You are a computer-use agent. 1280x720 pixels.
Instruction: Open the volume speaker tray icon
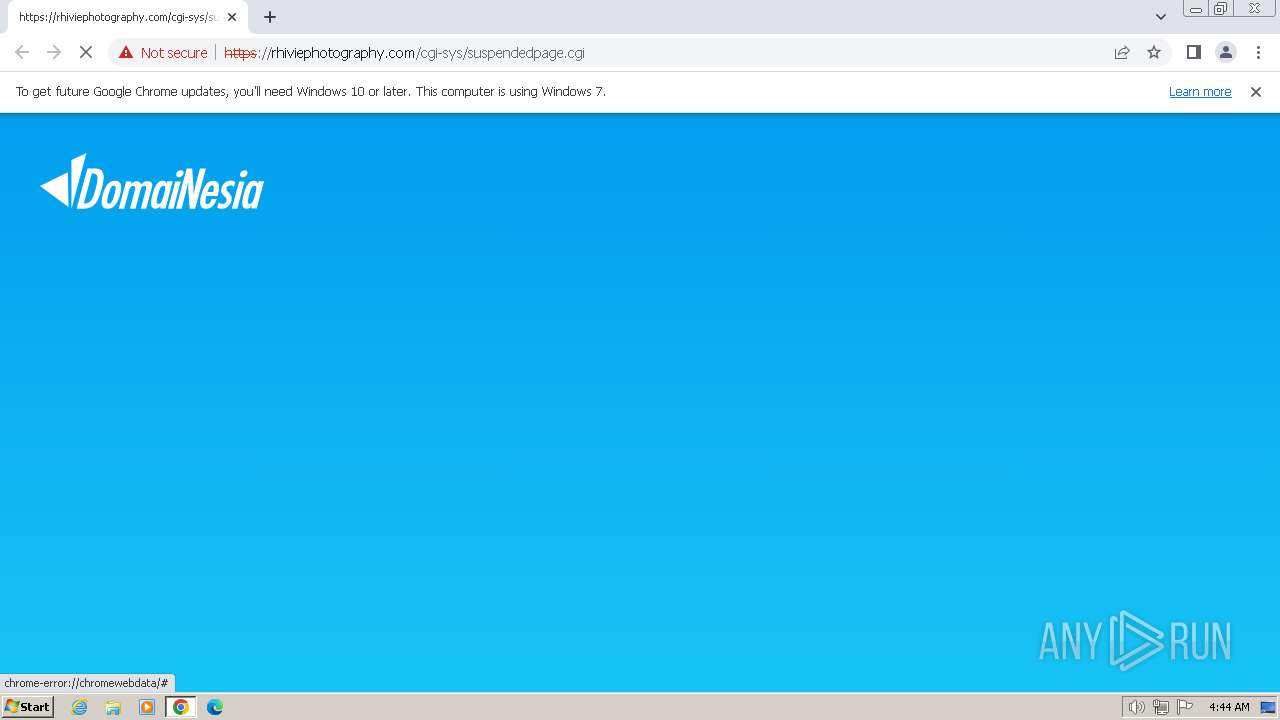[x=1136, y=707]
